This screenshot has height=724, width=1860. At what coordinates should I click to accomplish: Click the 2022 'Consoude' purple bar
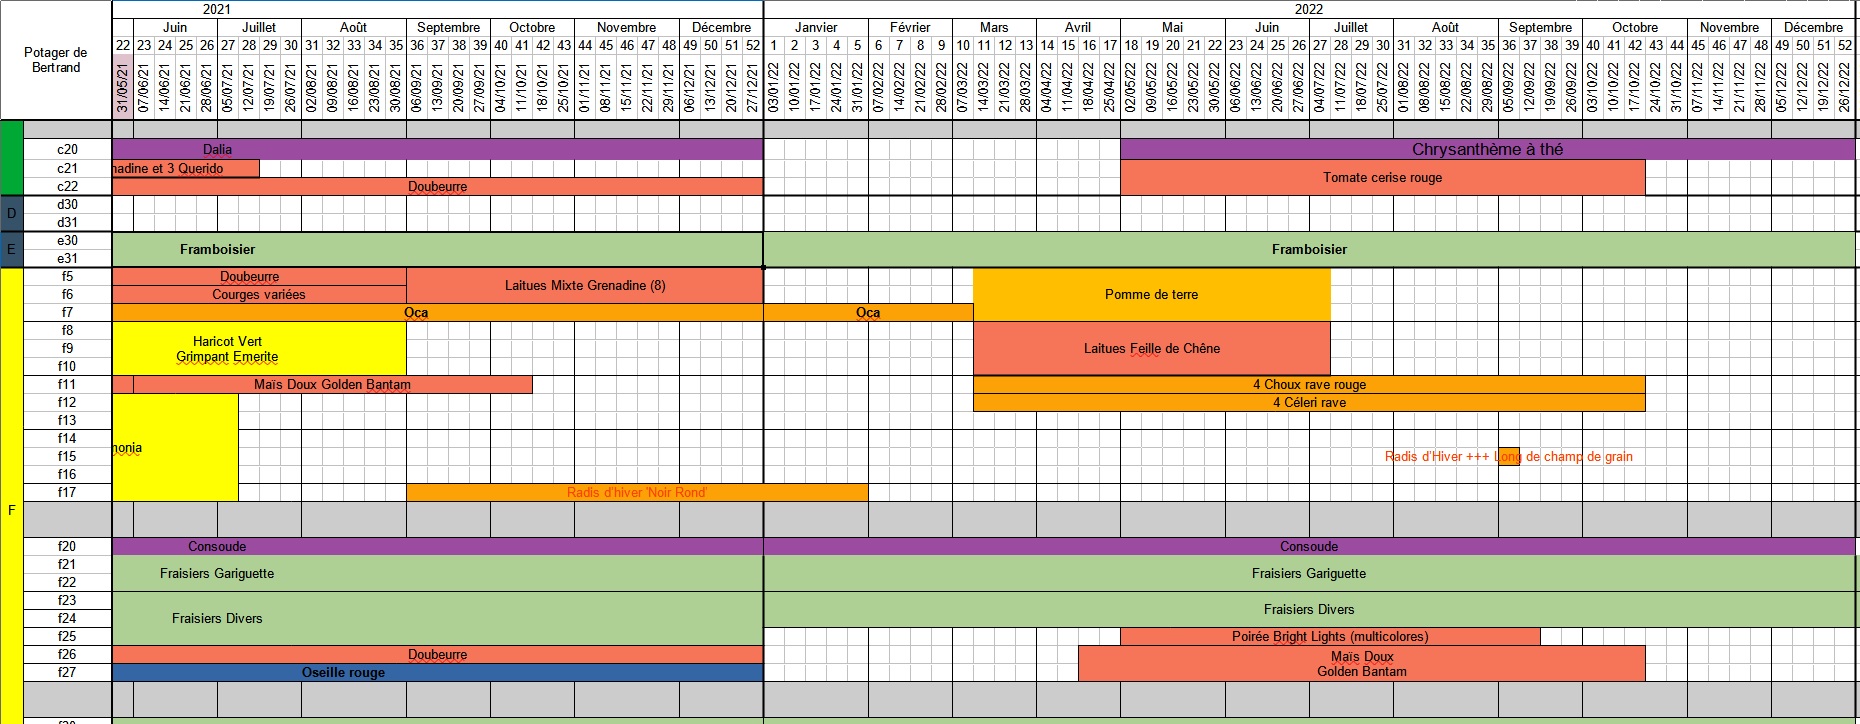(x=1309, y=547)
